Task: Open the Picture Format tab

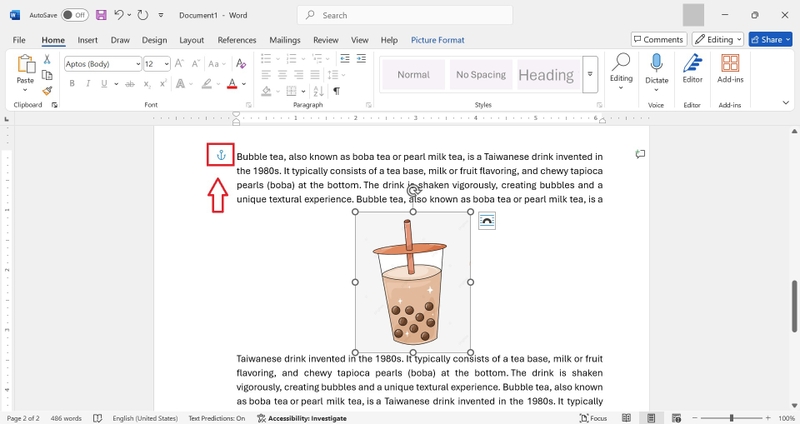Action: (438, 40)
